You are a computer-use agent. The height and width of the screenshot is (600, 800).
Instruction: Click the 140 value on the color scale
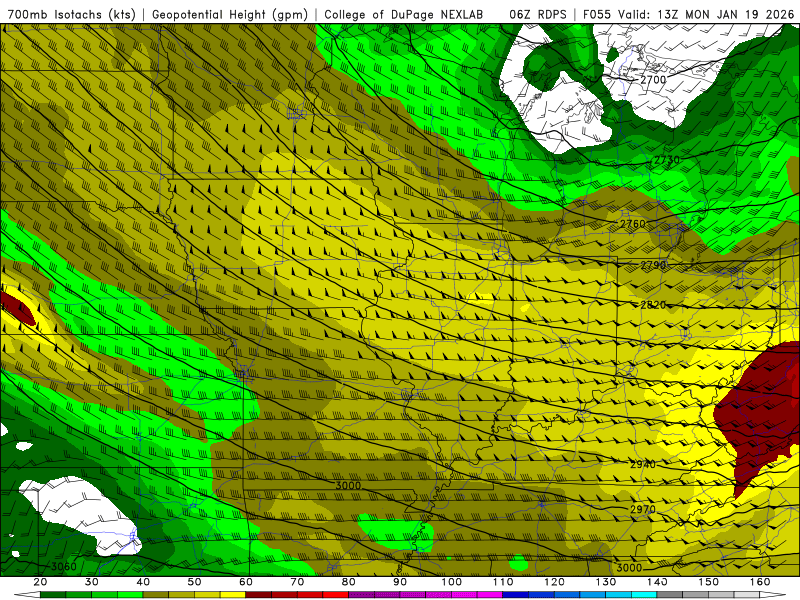click(x=657, y=582)
